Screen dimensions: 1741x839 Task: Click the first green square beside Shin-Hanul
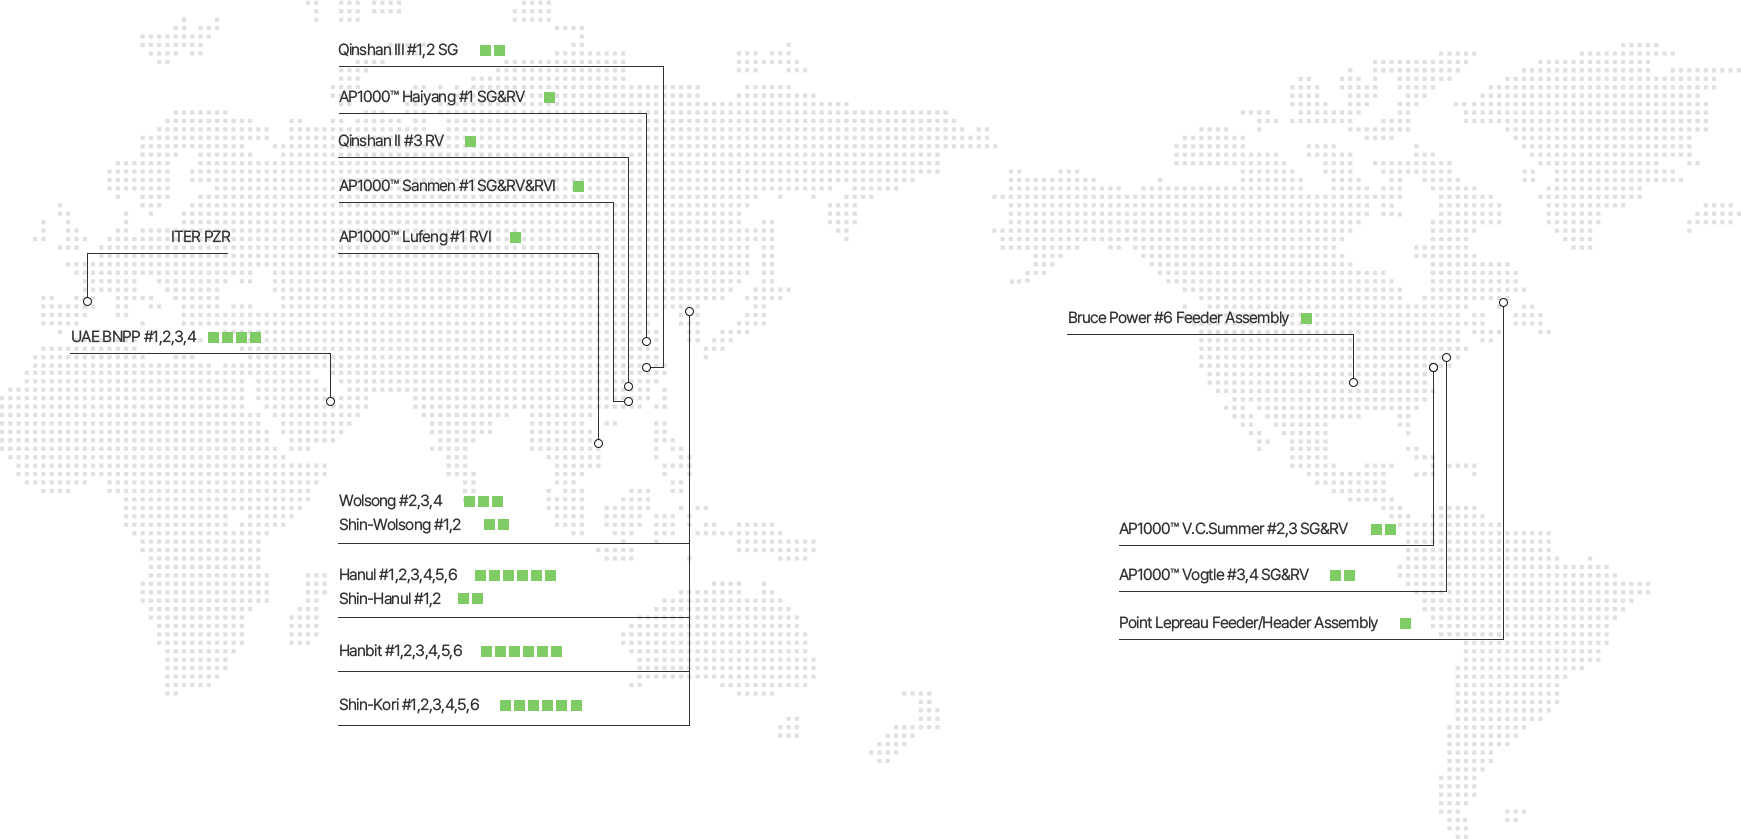click(463, 599)
